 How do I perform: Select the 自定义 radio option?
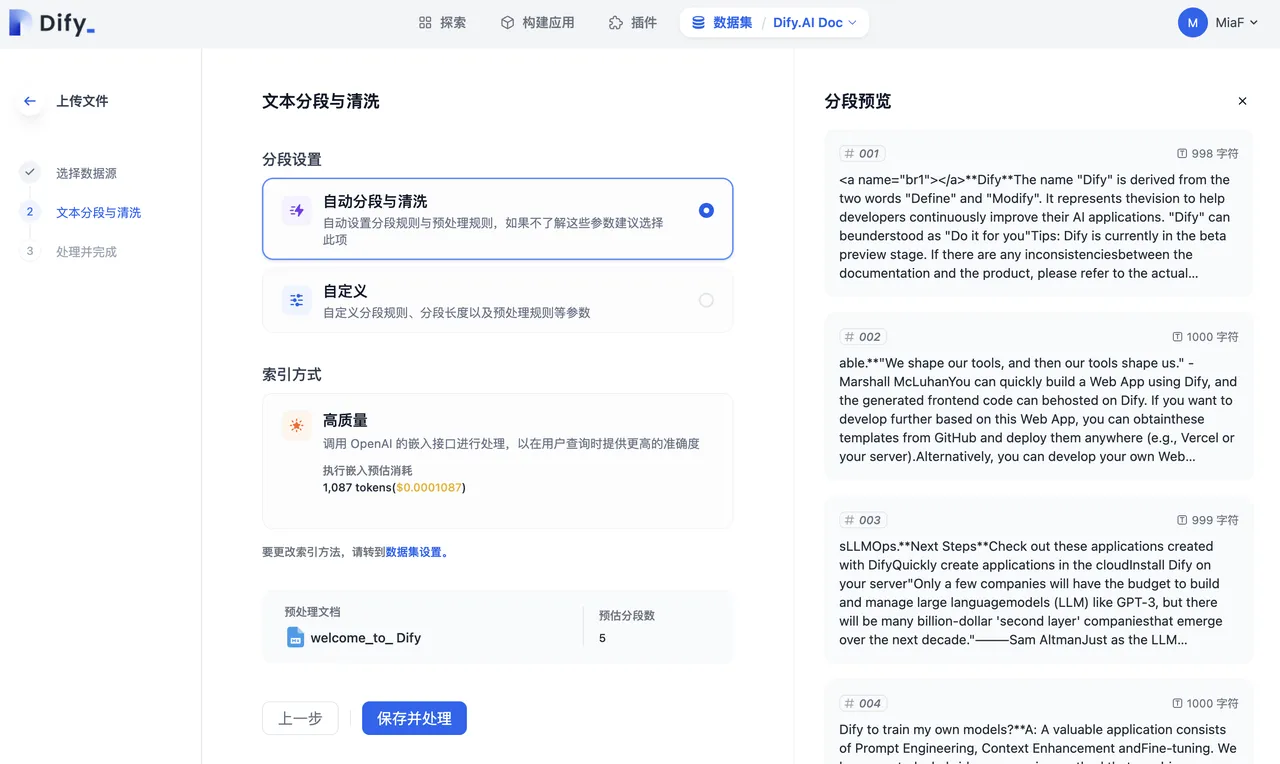tap(706, 300)
